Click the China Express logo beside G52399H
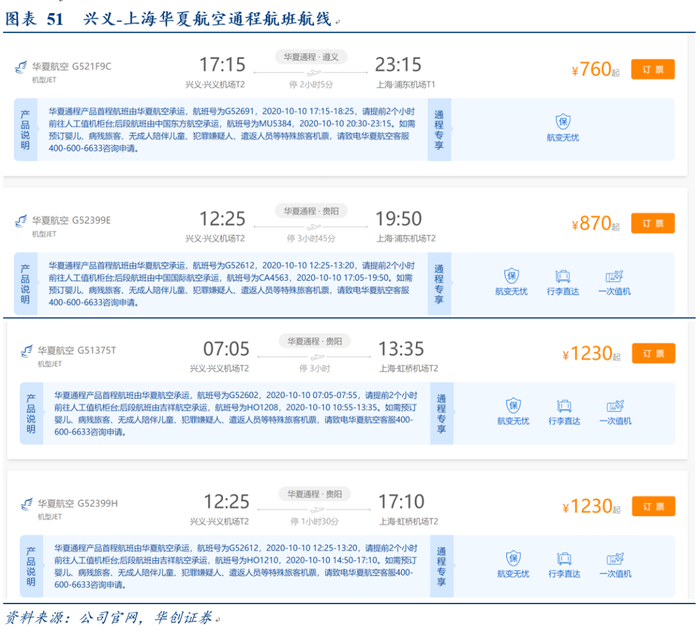 [x=26, y=504]
